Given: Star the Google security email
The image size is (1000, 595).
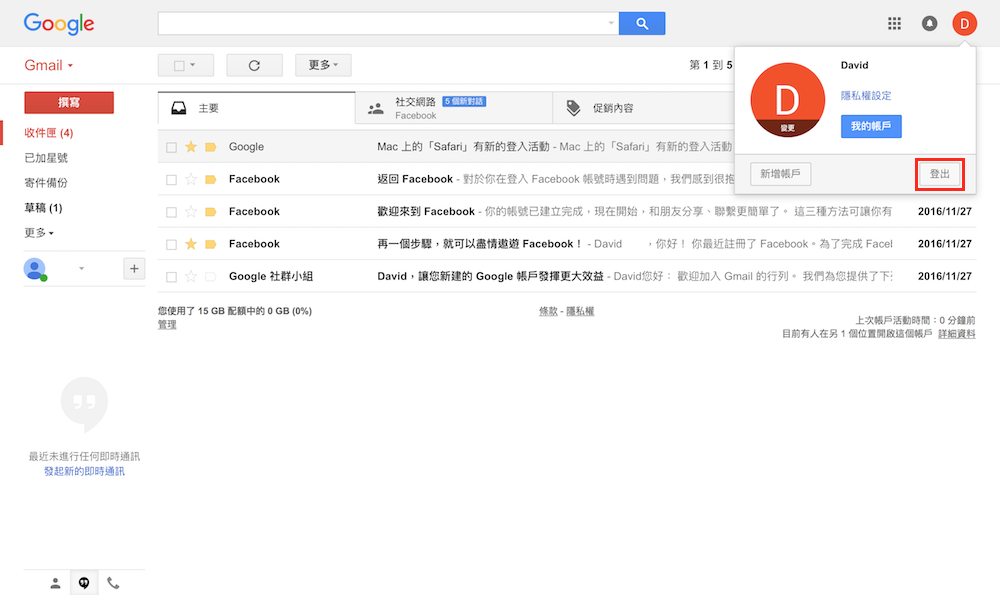Looking at the screenshot, I should point(191,147).
